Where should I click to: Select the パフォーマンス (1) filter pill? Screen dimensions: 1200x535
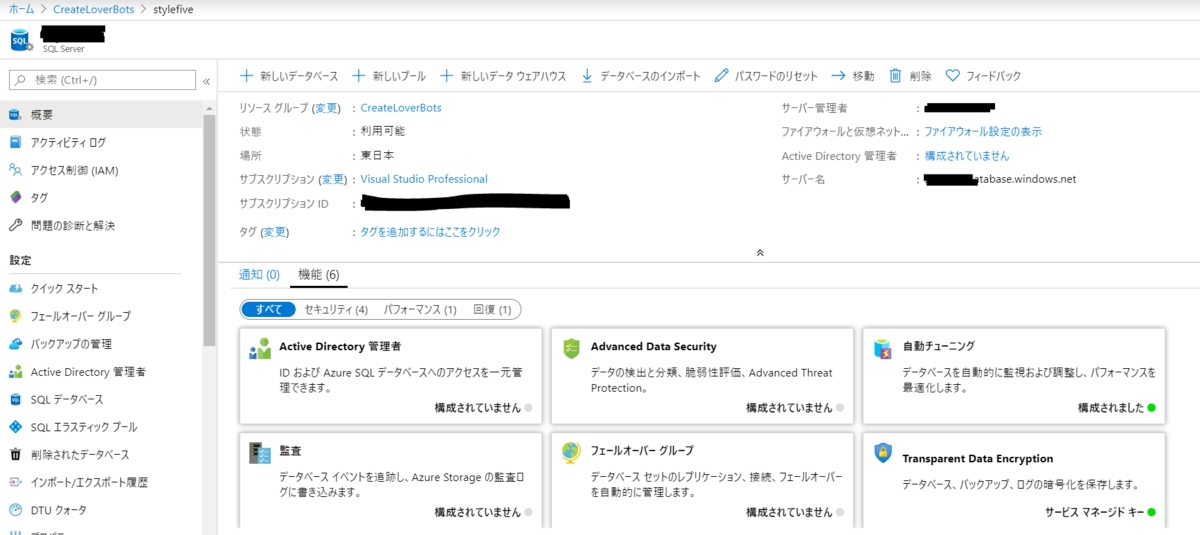420,310
